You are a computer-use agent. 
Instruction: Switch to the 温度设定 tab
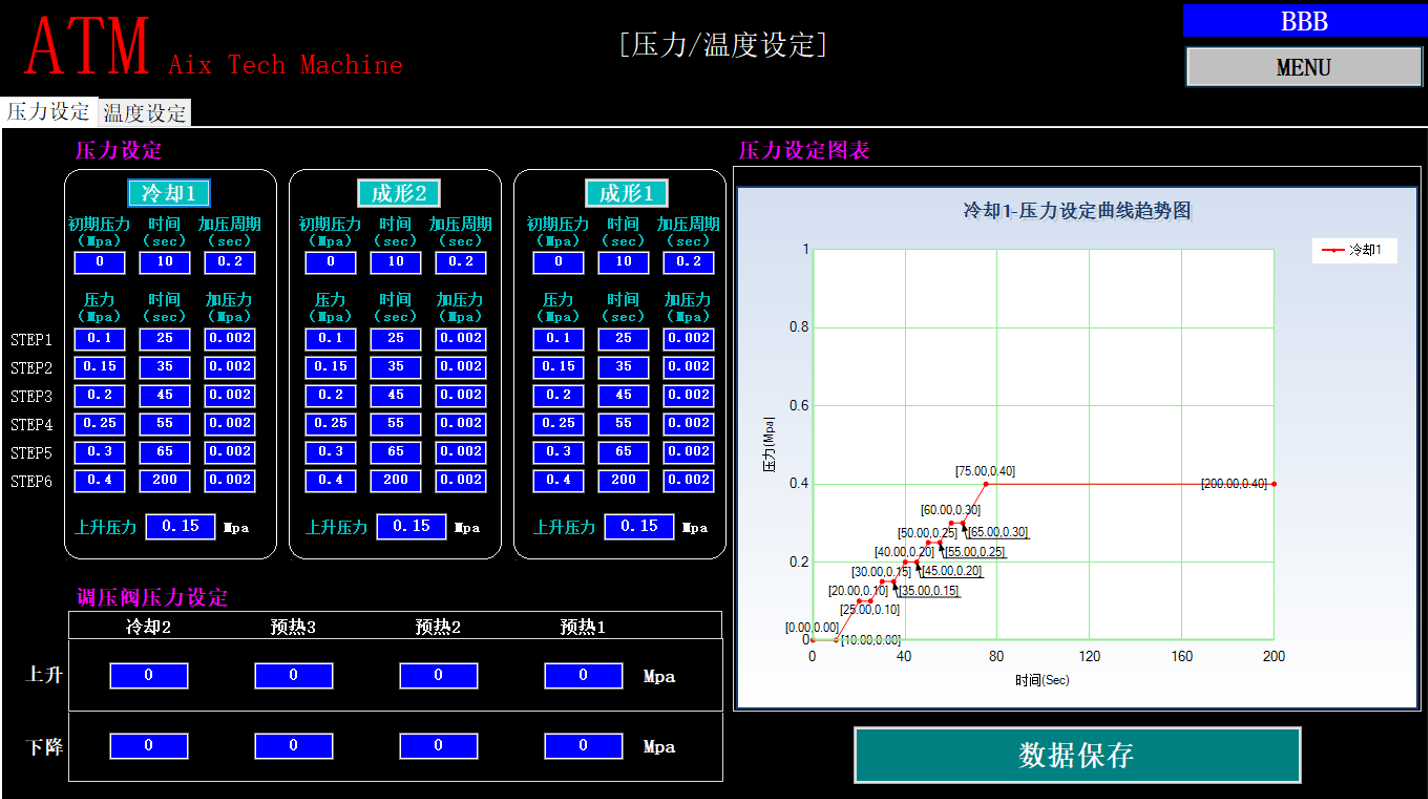tap(144, 112)
